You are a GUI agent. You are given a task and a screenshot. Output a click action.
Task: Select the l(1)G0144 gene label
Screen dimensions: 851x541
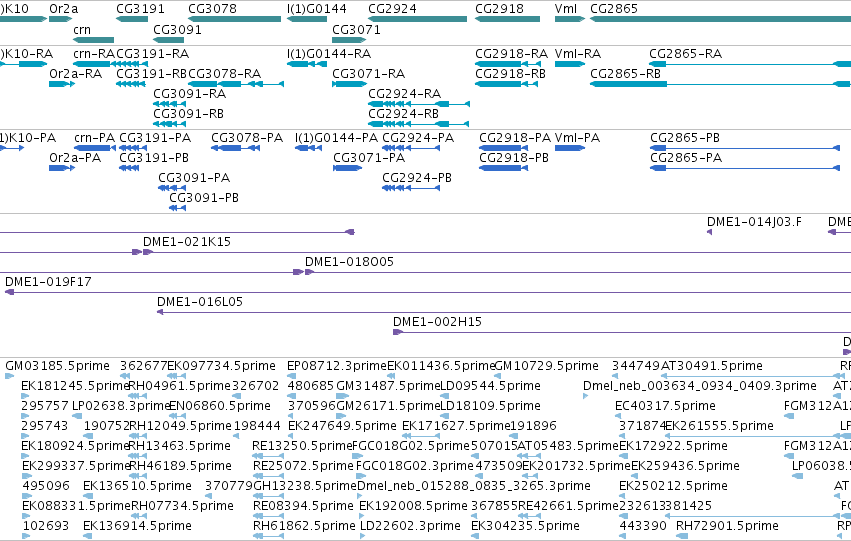coord(316,9)
